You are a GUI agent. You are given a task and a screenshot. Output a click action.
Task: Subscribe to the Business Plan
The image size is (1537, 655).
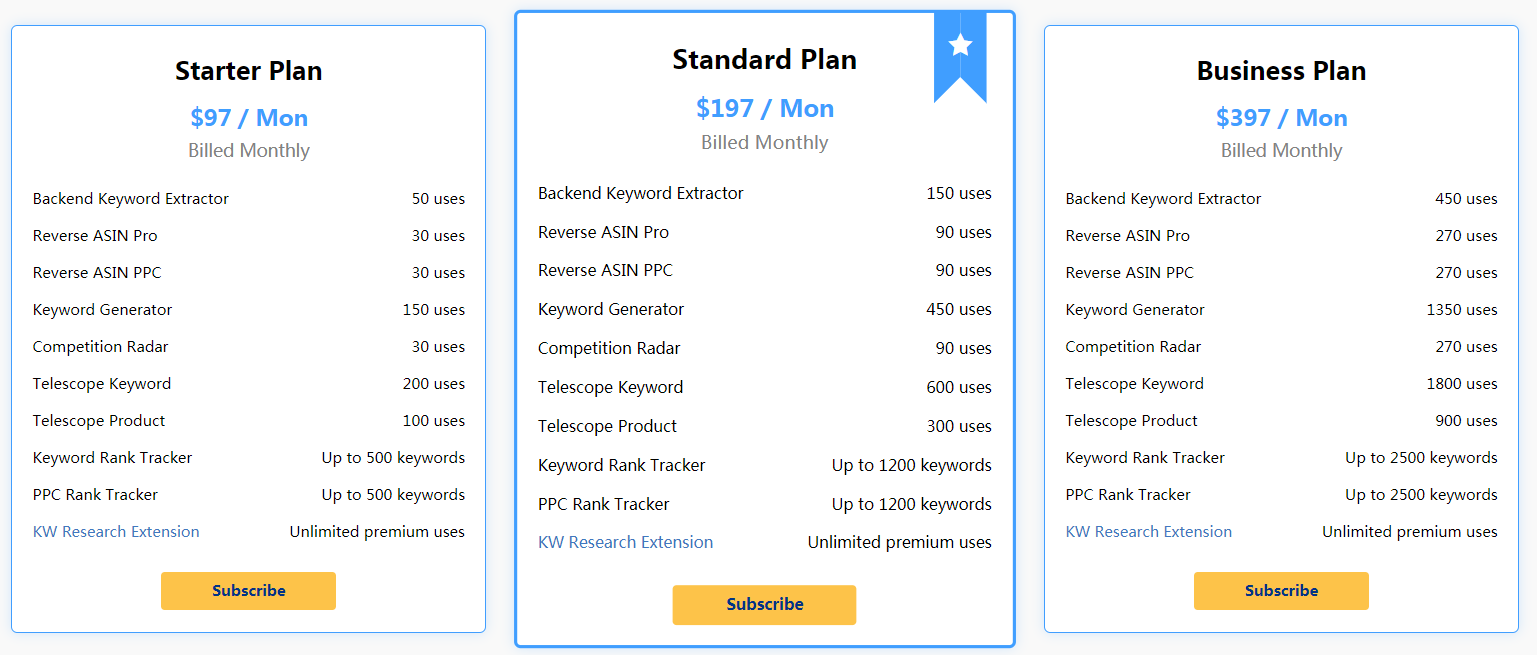(x=1281, y=591)
